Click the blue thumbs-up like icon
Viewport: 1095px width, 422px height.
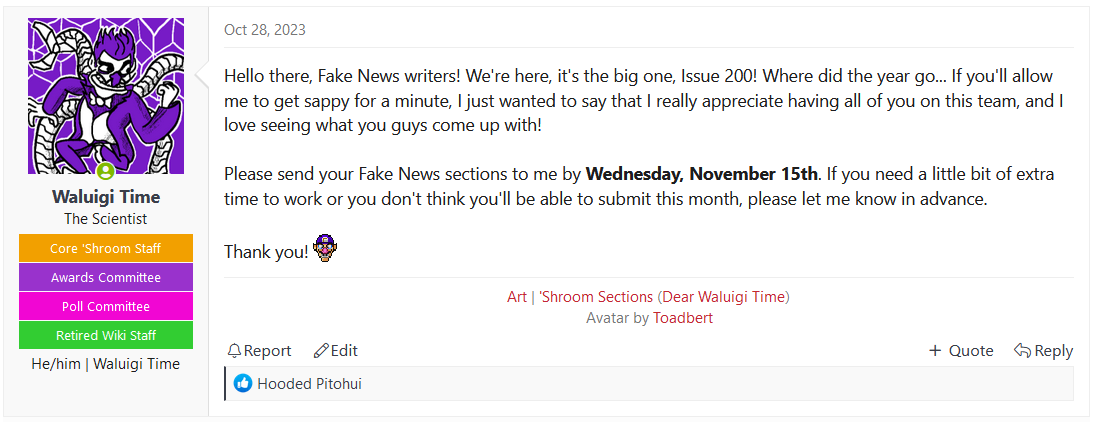coord(243,383)
